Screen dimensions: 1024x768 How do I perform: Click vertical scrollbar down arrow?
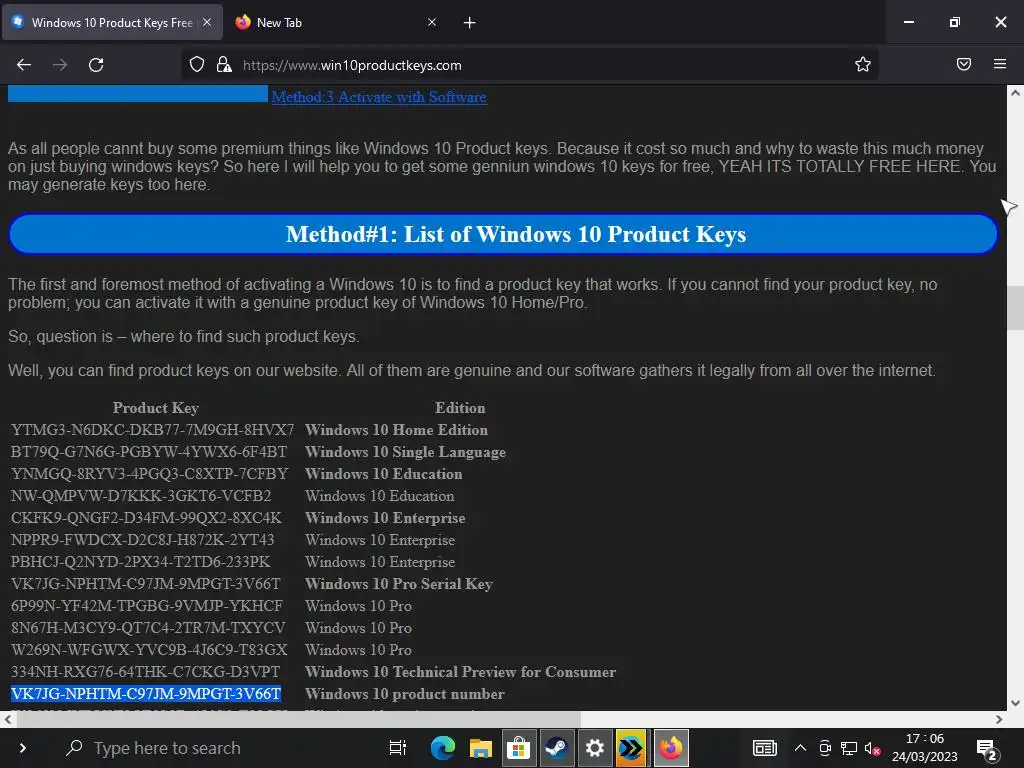(x=1015, y=703)
